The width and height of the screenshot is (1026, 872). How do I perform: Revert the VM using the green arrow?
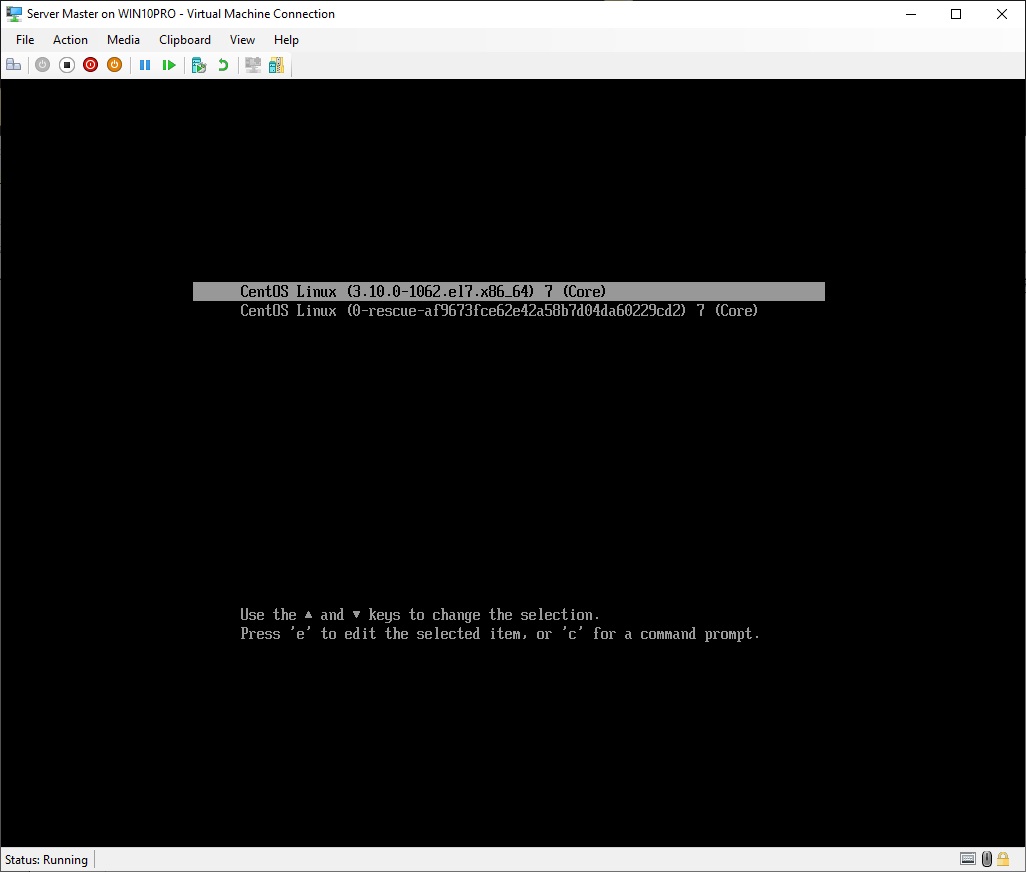(223, 65)
